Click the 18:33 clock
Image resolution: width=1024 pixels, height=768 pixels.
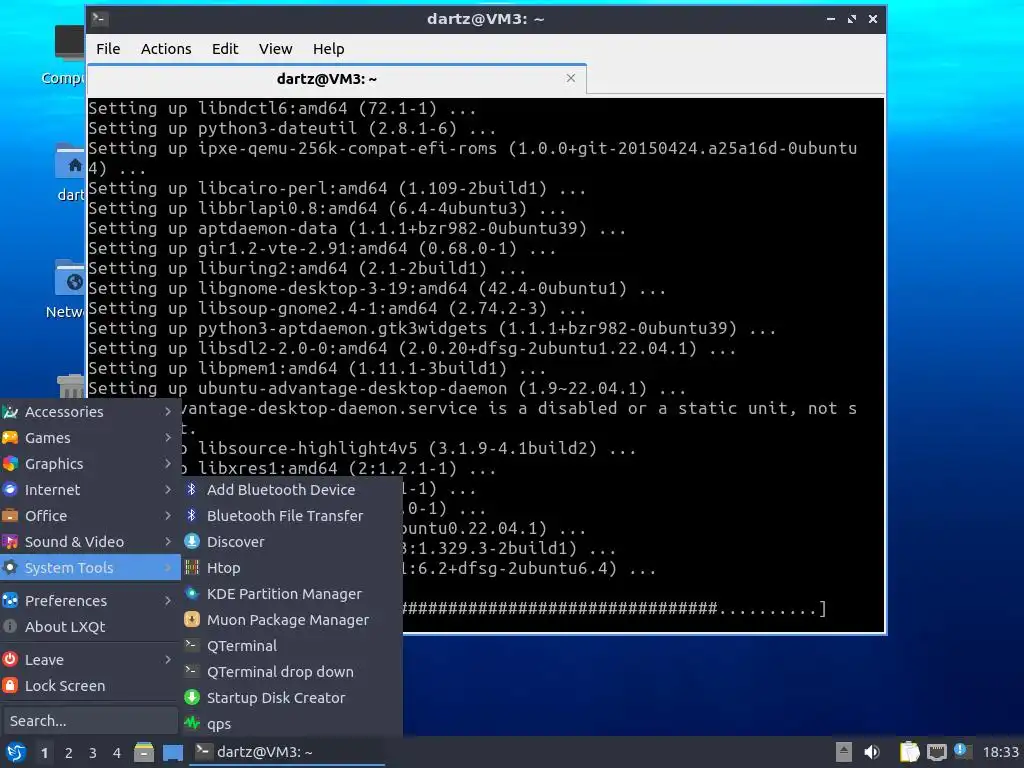click(x=1000, y=752)
